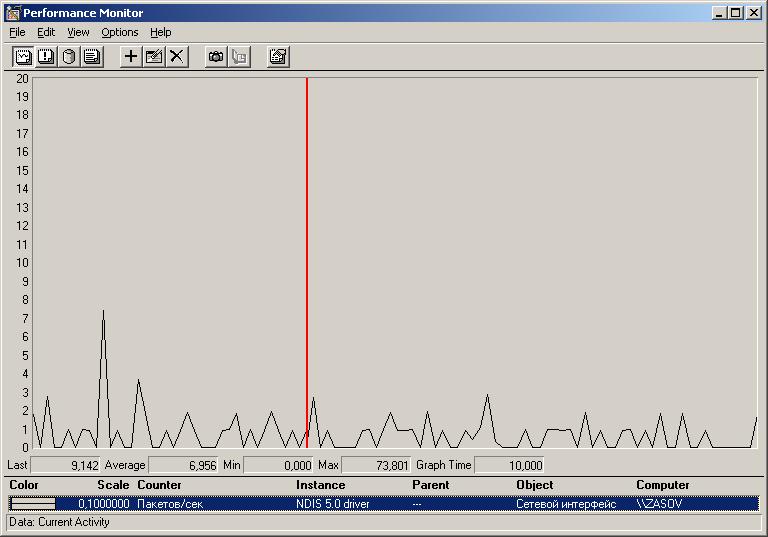Switch to the Alert view icon
The image size is (768, 537).
(46, 57)
